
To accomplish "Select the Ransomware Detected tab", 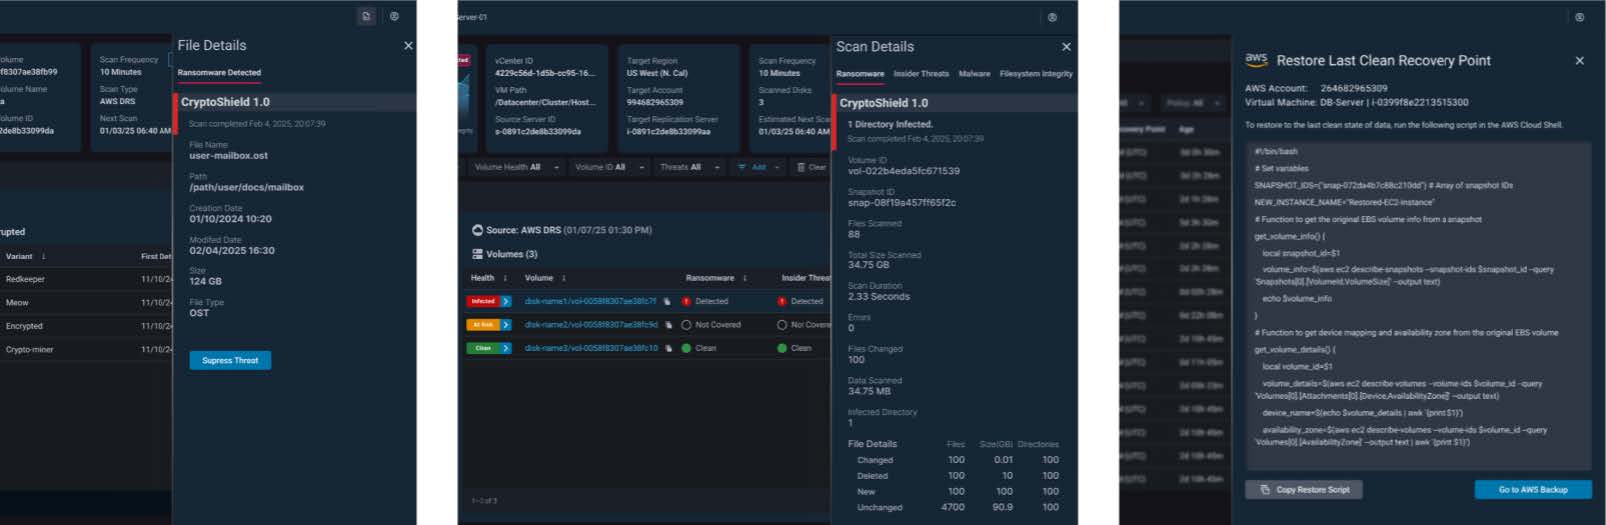I will 219,73.
